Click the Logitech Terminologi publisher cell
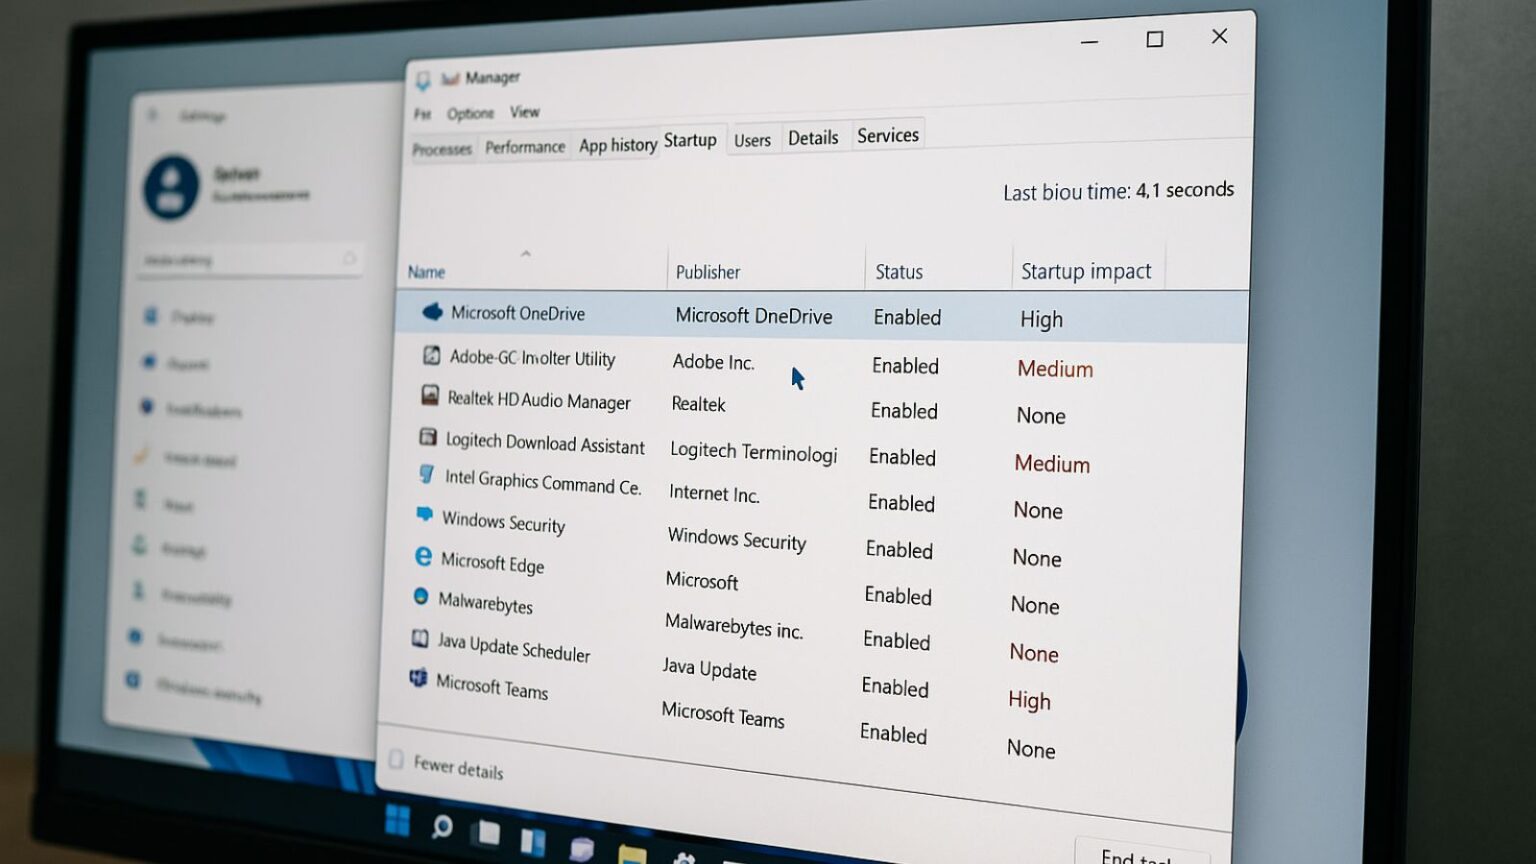 753,452
